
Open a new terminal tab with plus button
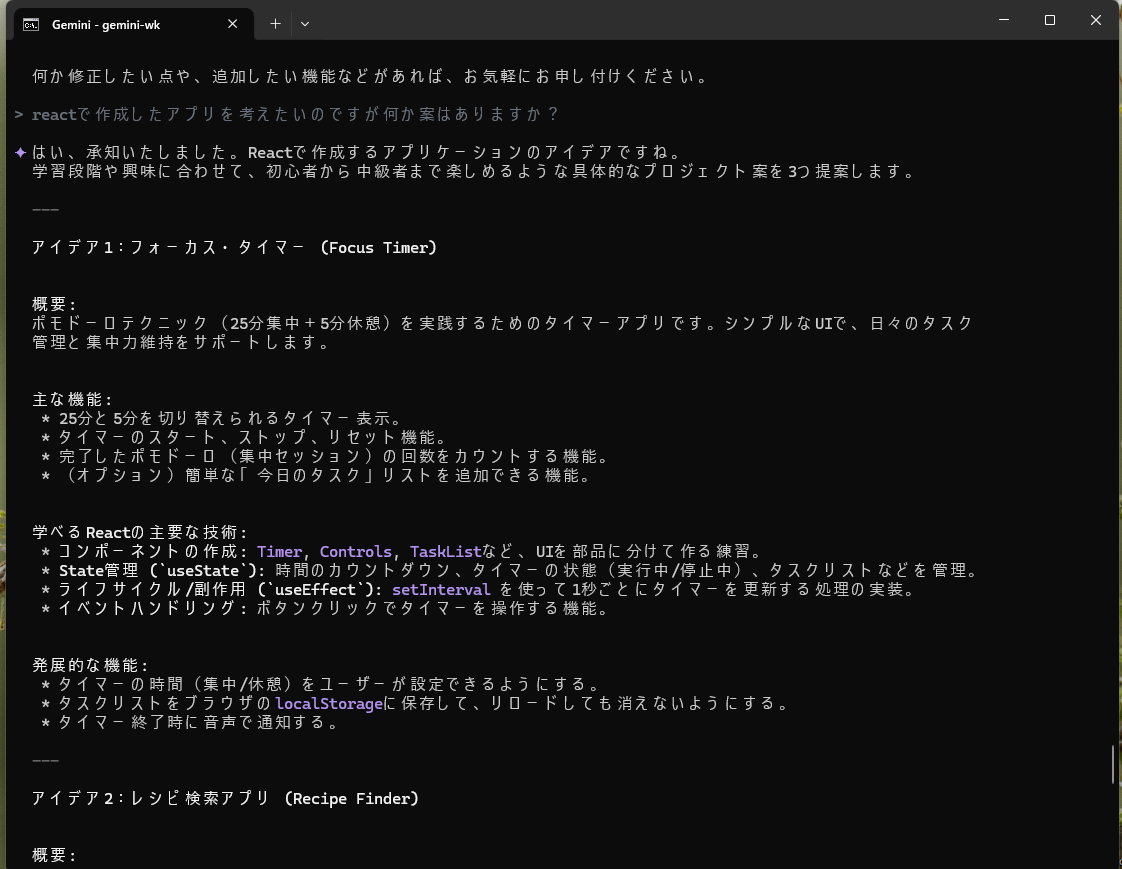point(275,23)
